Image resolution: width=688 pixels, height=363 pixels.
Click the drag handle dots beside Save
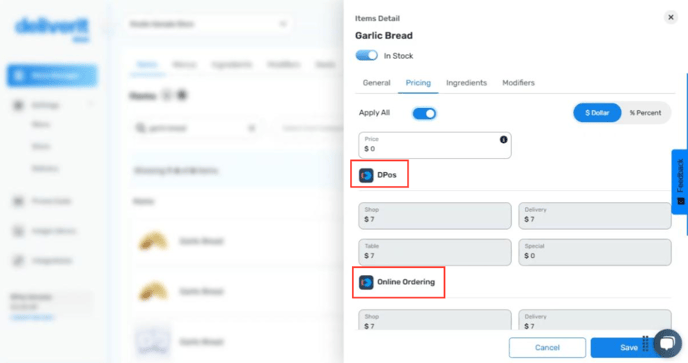pos(645,344)
